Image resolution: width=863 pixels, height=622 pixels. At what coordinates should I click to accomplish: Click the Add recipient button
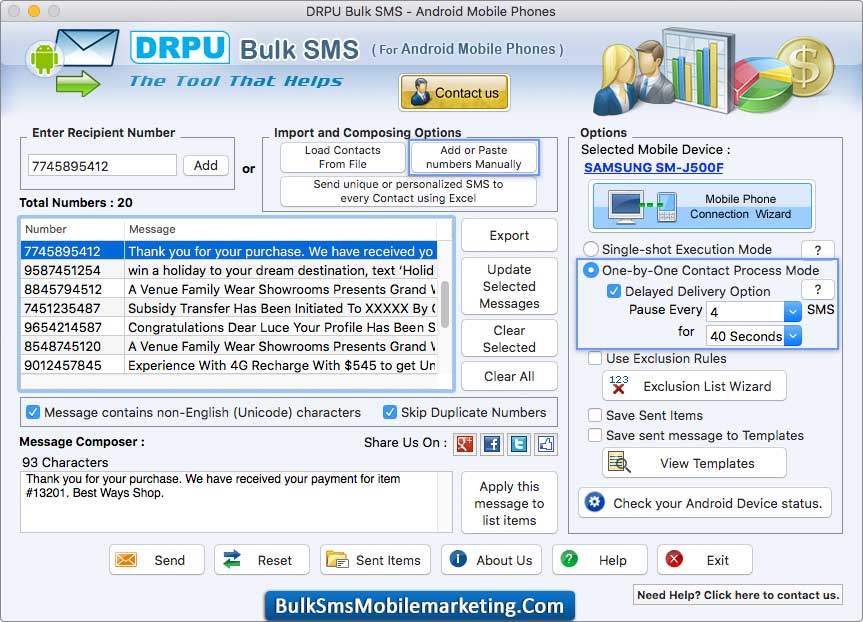click(206, 165)
